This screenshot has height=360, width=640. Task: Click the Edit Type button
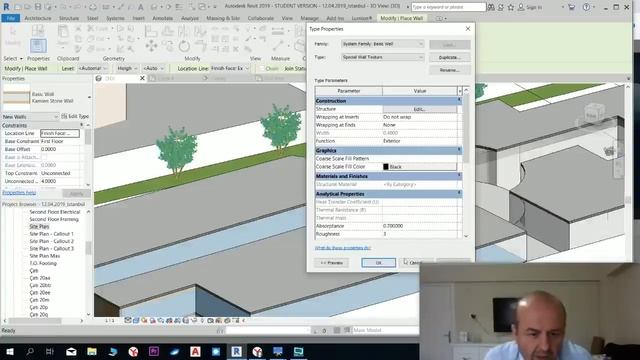[75, 116]
